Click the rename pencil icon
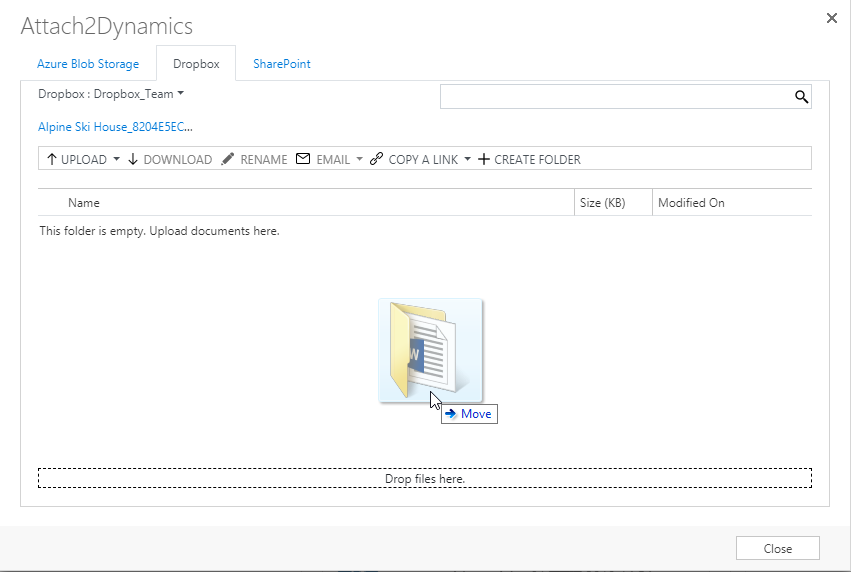 pos(228,159)
